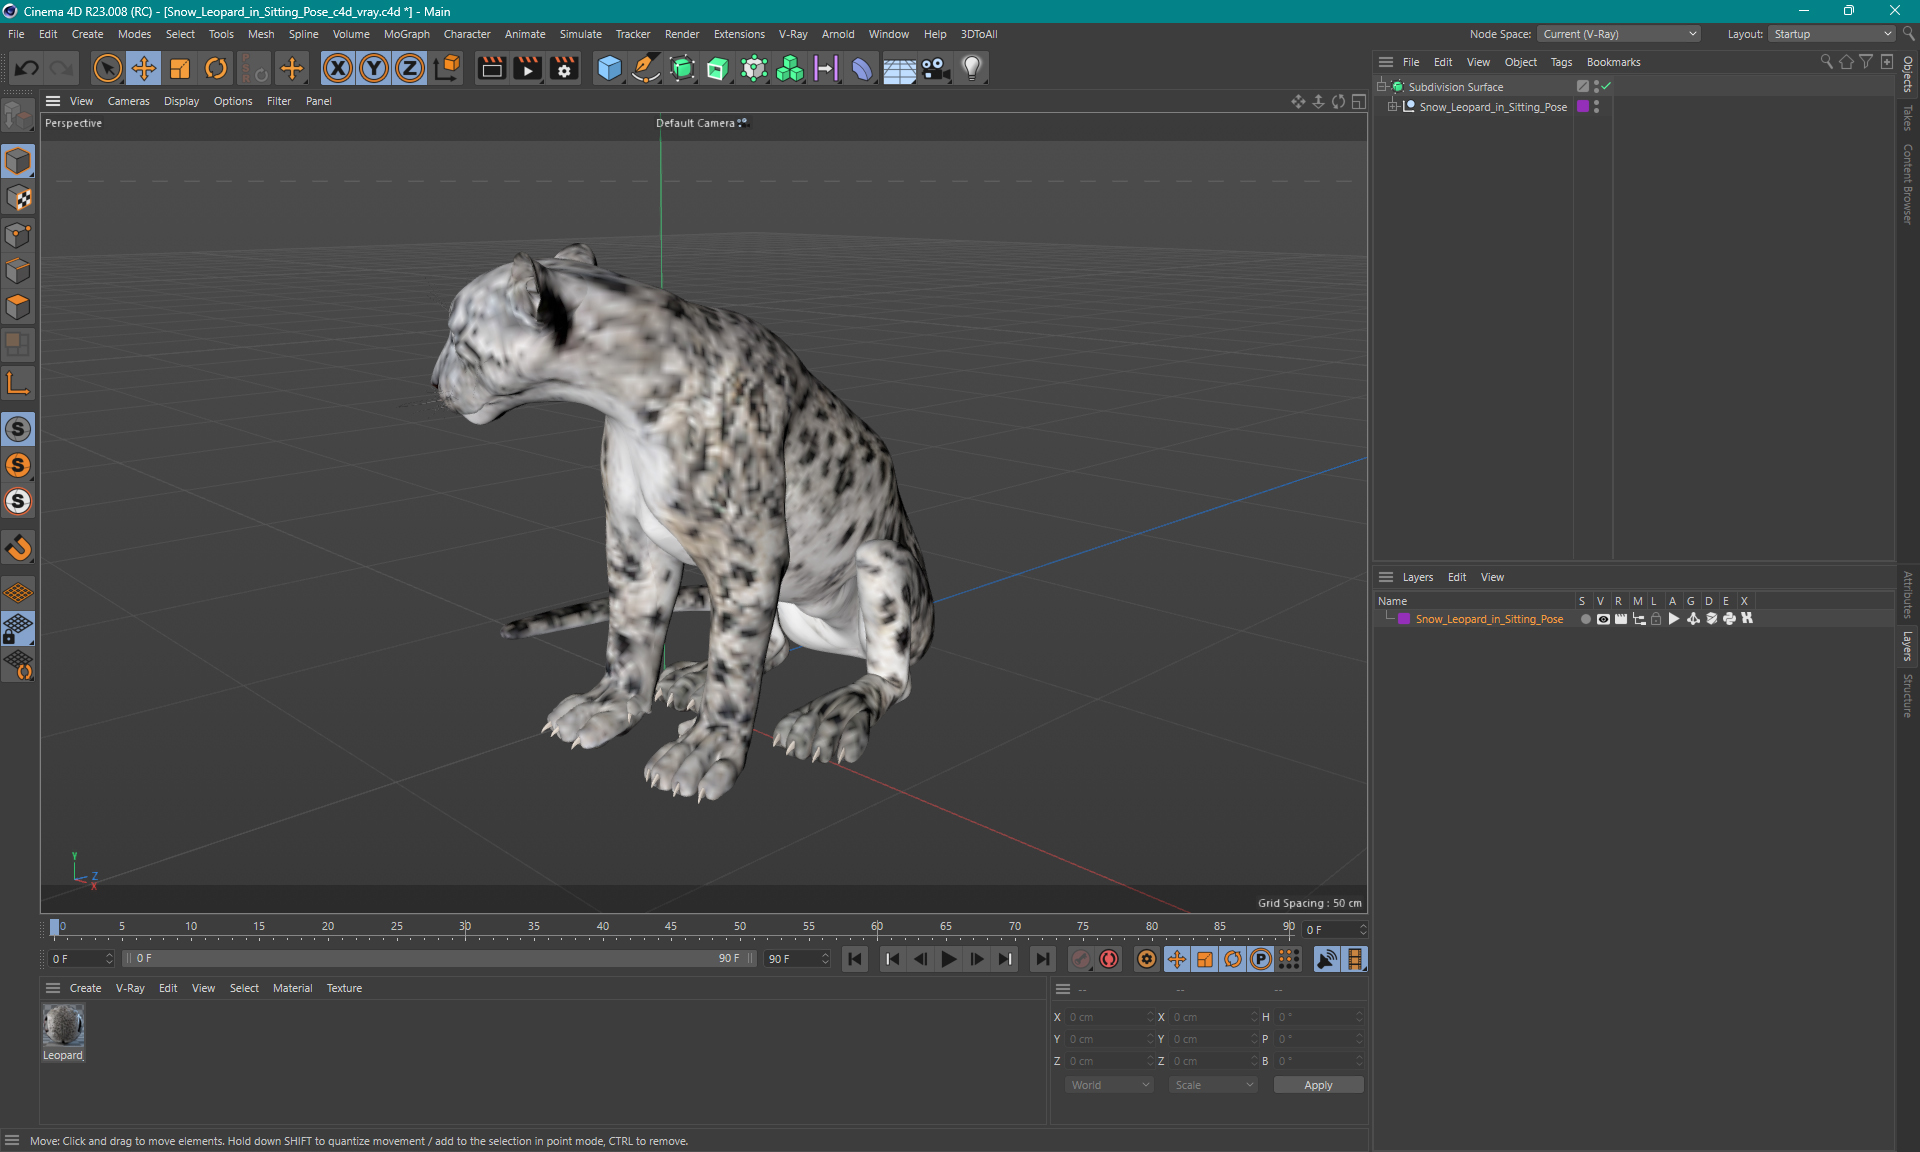Toggle Enable Snap magnet icon
This screenshot has width=1920, height=1152.
click(18, 548)
